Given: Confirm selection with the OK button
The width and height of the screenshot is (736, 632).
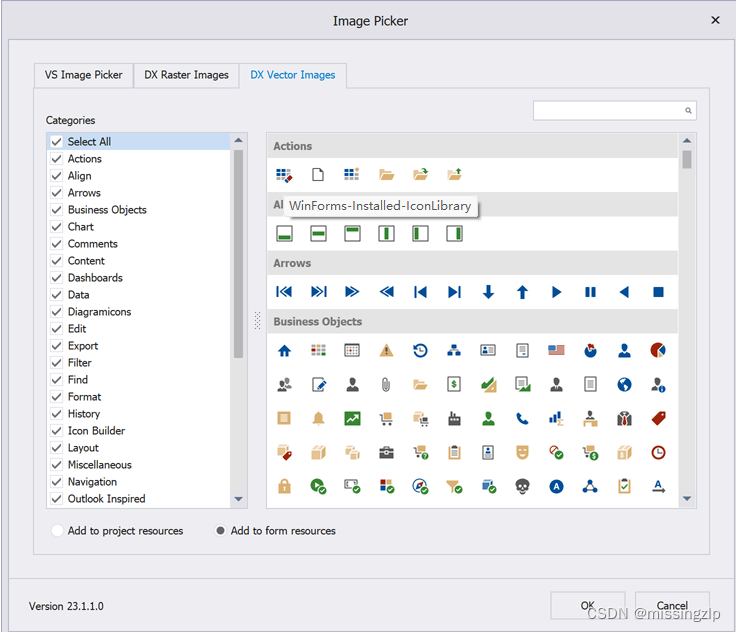Looking at the screenshot, I should coord(588,605).
